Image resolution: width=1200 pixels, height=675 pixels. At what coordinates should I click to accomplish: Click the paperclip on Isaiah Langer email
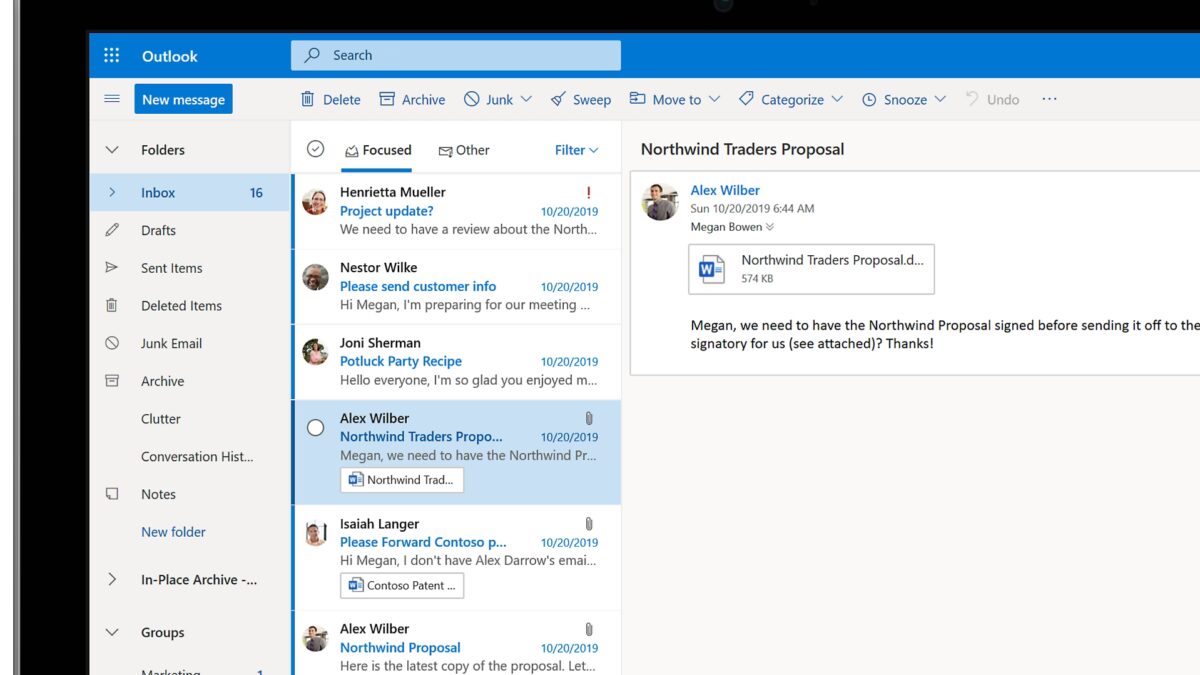coord(589,523)
